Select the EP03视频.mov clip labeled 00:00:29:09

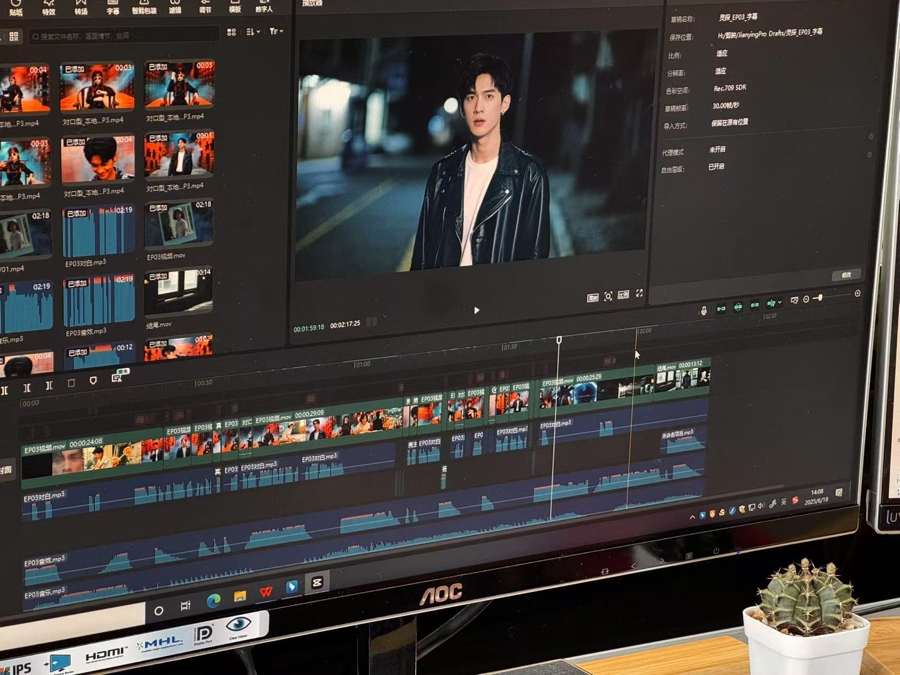pos(328,426)
